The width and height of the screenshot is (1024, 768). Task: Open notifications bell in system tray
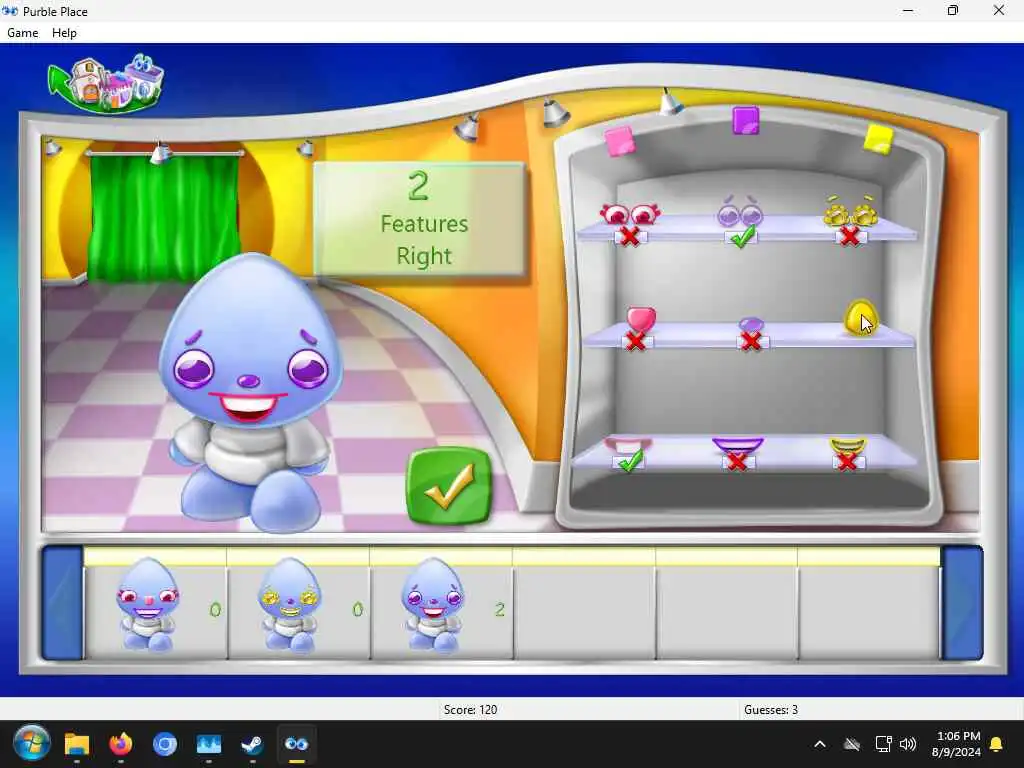tap(997, 744)
